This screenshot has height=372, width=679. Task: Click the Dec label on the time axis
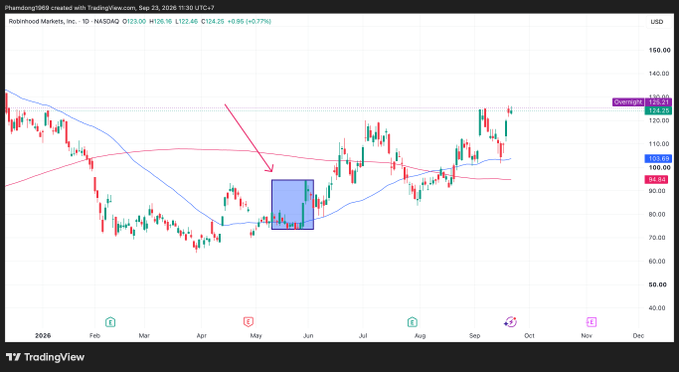638,336
